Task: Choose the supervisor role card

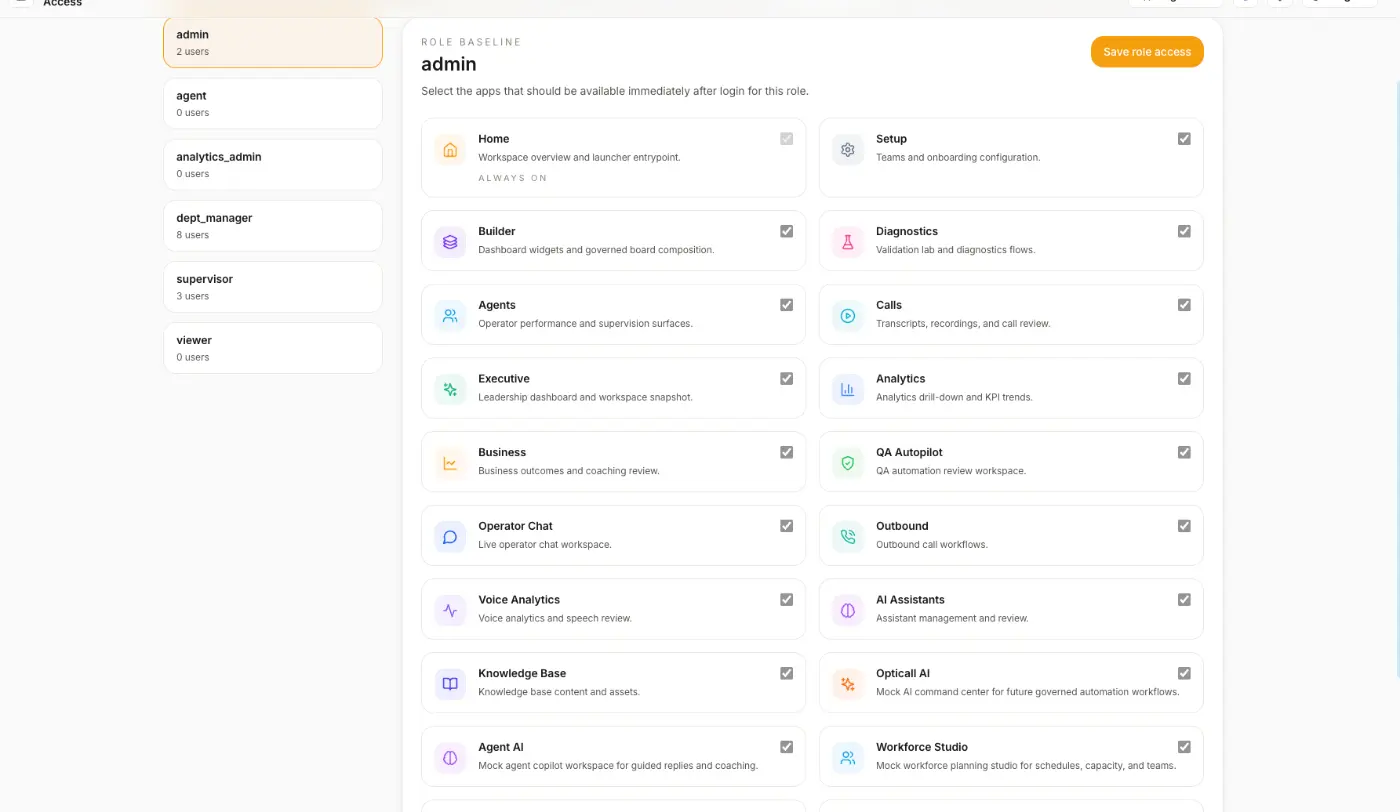Action: (273, 287)
